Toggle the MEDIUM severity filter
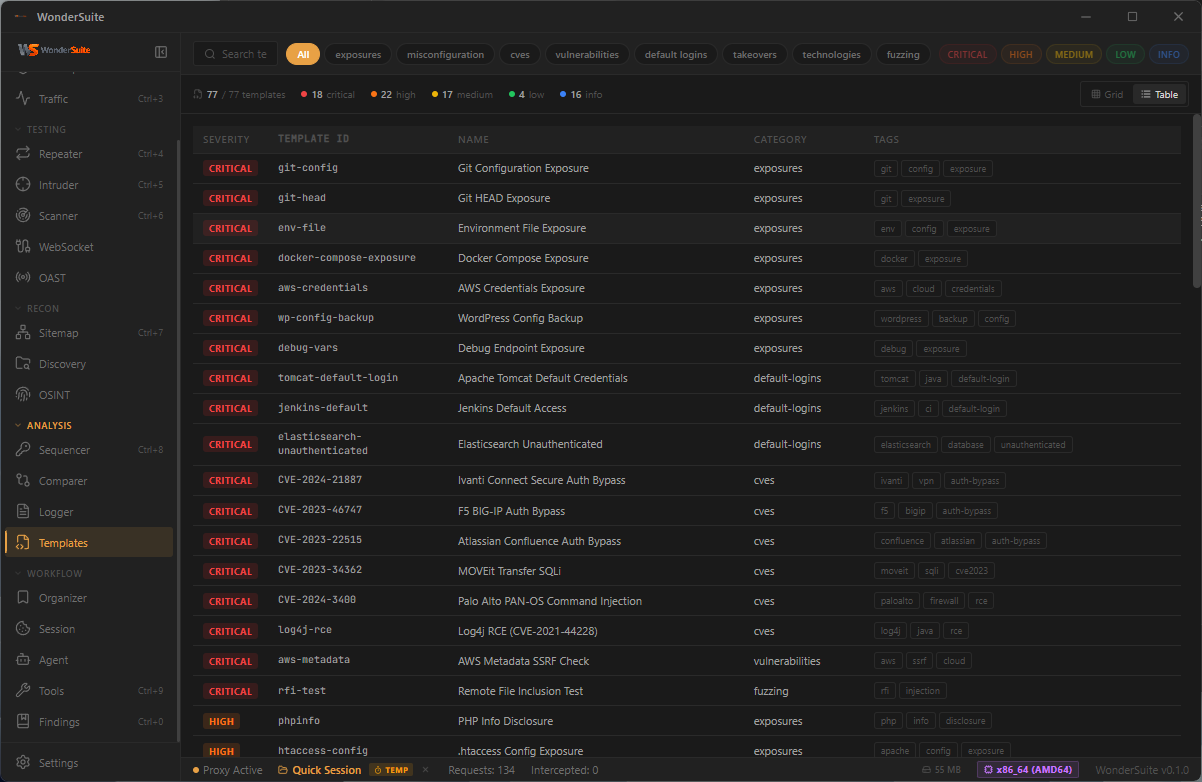 coord(1074,55)
